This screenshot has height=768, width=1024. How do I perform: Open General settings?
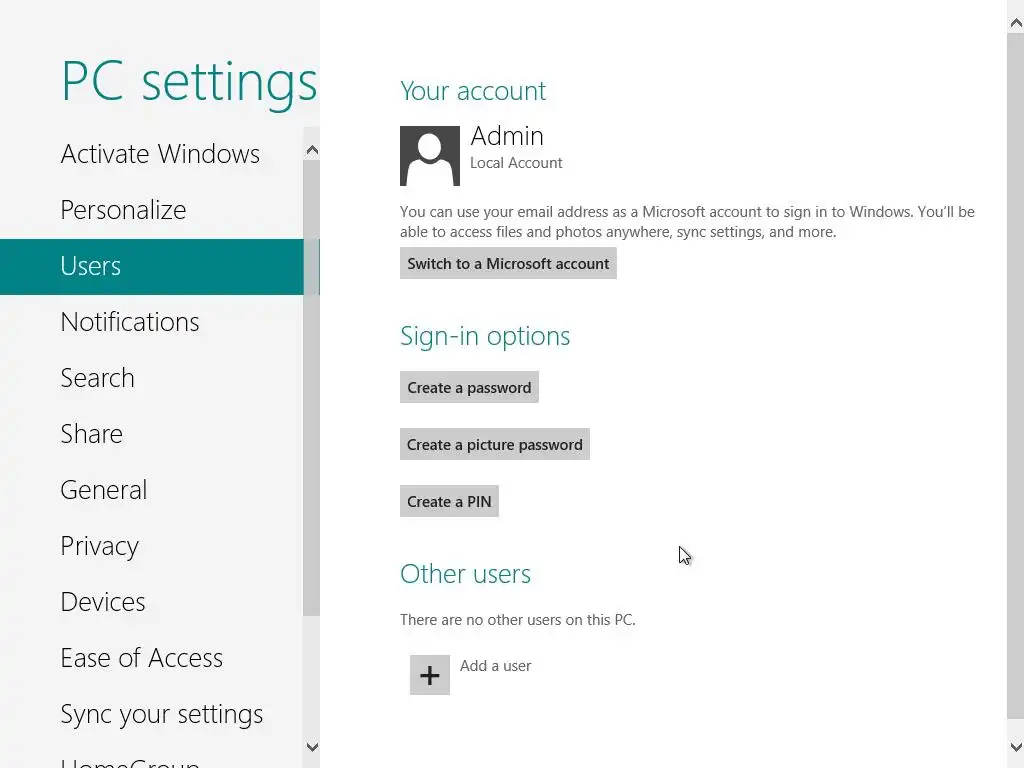point(103,490)
